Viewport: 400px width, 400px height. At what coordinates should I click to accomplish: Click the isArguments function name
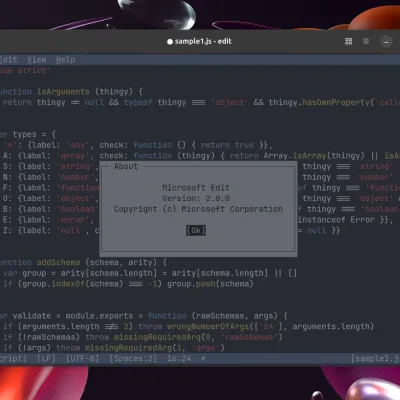pyautogui.click(x=63, y=92)
